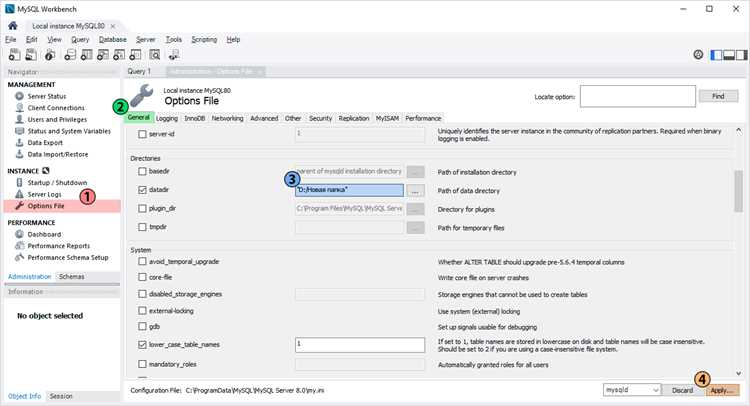Open the object inspector toolbar icon
The width and height of the screenshot is (750, 406).
point(50,55)
